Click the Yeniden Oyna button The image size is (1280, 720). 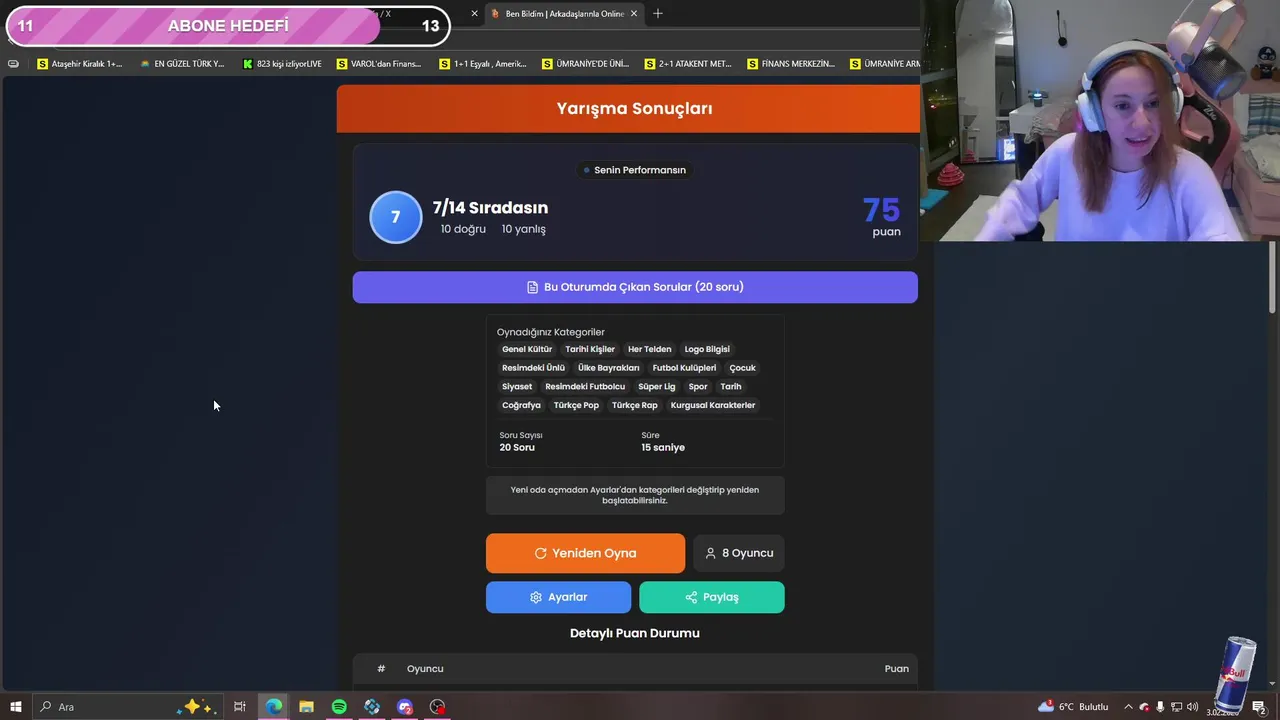tap(585, 553)
